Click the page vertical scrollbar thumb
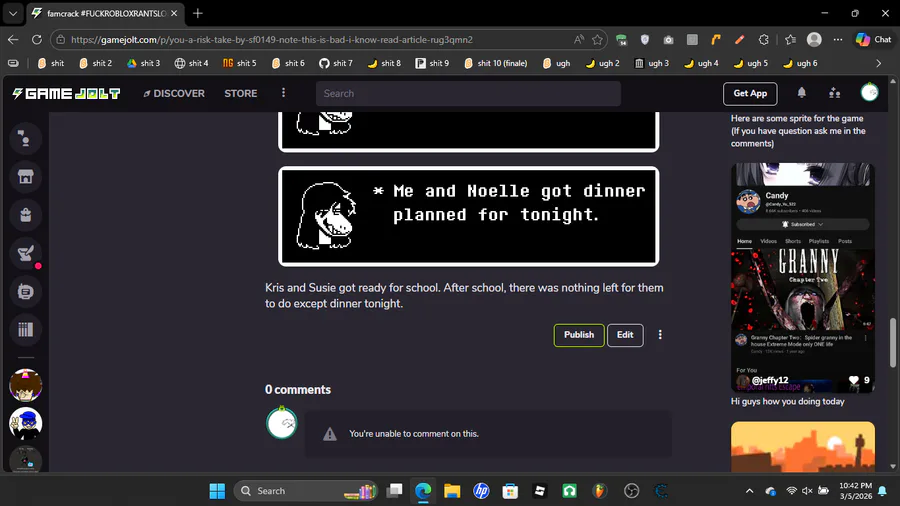 click(x=893, y=342)
